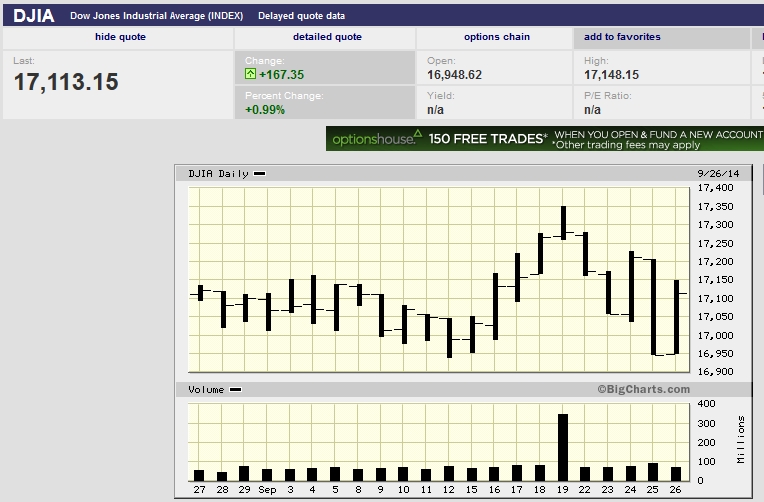Click the 9/26/14 date above the chart
This screenshot has width=764, height=502.
click(x=715, y=174)
